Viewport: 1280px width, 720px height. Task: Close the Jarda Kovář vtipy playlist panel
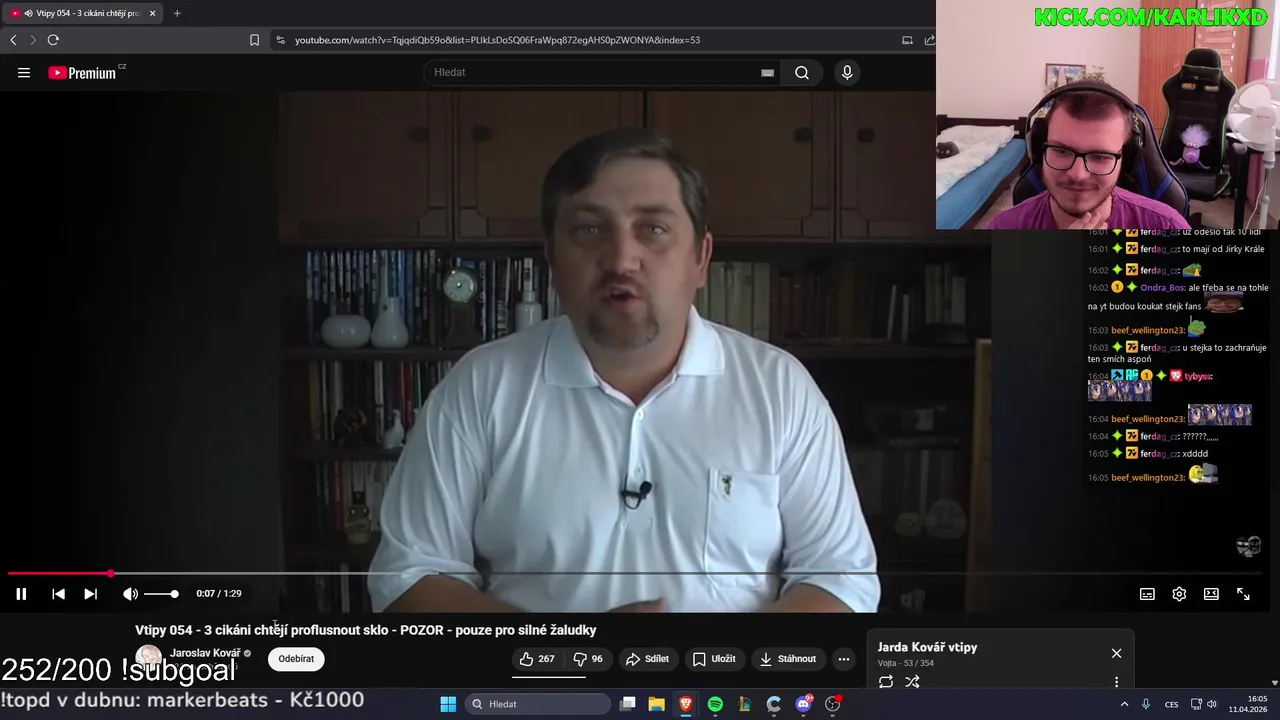(x=1116, y=653)
